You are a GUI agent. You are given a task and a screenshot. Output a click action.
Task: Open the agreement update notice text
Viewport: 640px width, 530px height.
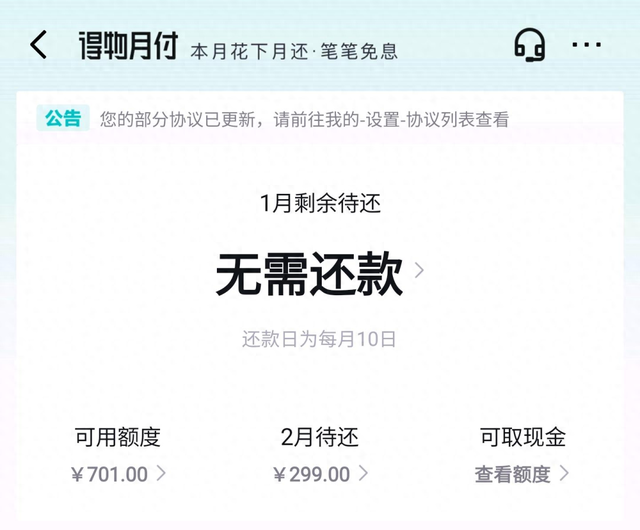pyautogui.click(x=304, y=119)
